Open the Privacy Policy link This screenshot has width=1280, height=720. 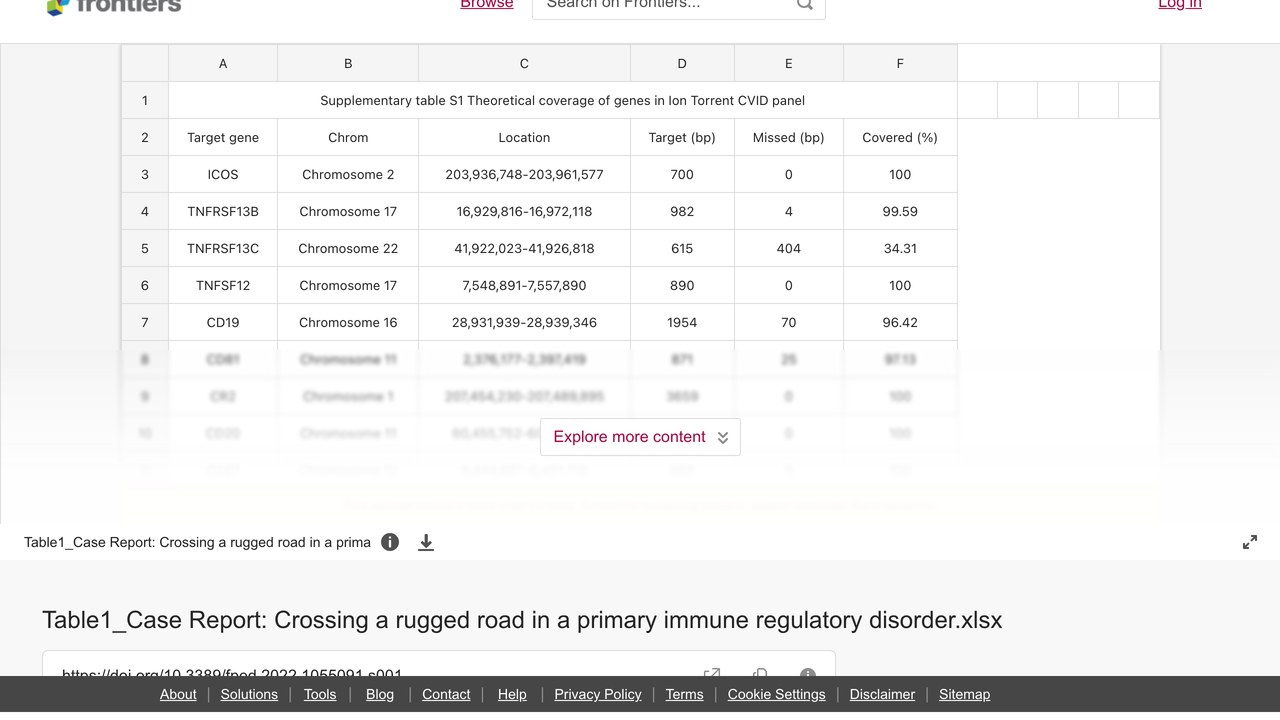tap(598, 694)
